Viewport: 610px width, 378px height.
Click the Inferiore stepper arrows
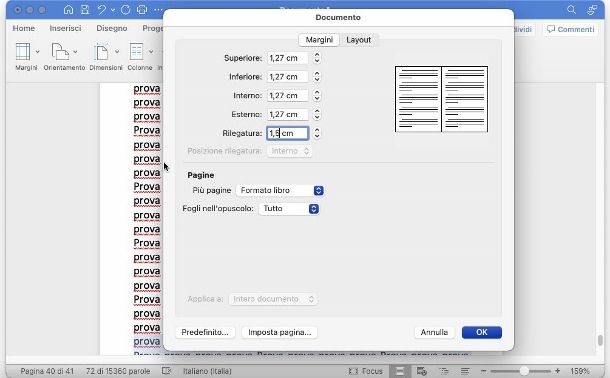tap(317, 77)
